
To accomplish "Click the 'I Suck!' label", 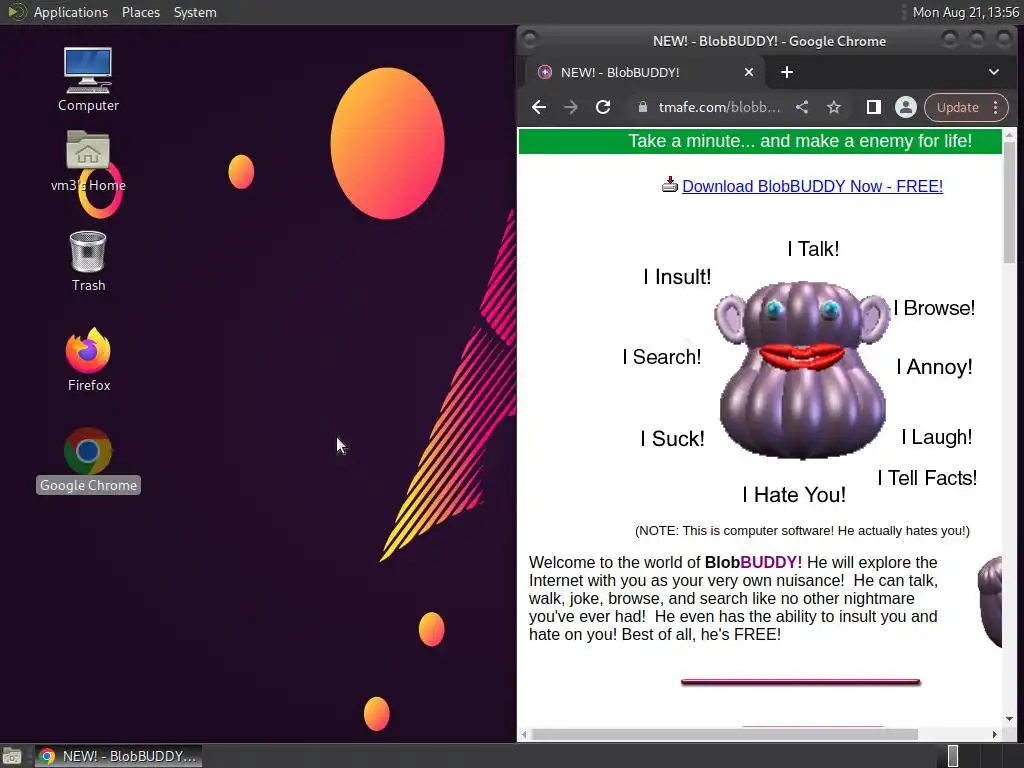I will 672,438.
